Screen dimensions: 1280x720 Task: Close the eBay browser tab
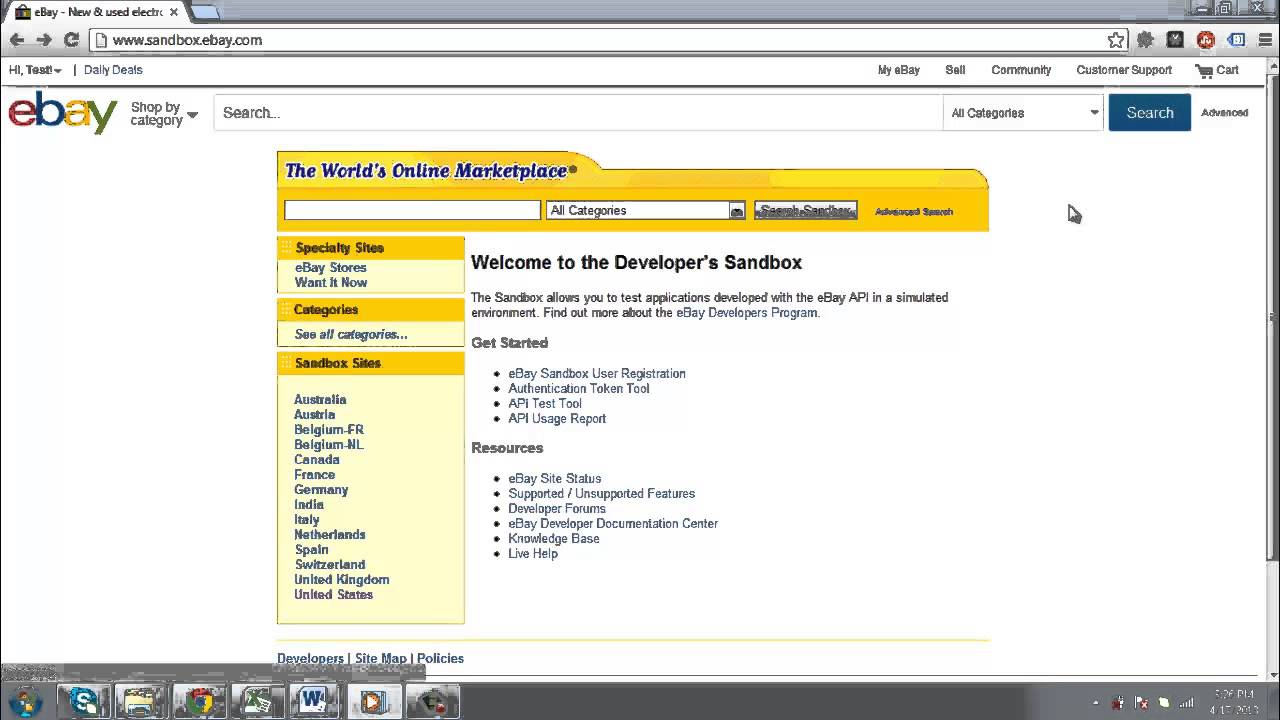[173, 12]
